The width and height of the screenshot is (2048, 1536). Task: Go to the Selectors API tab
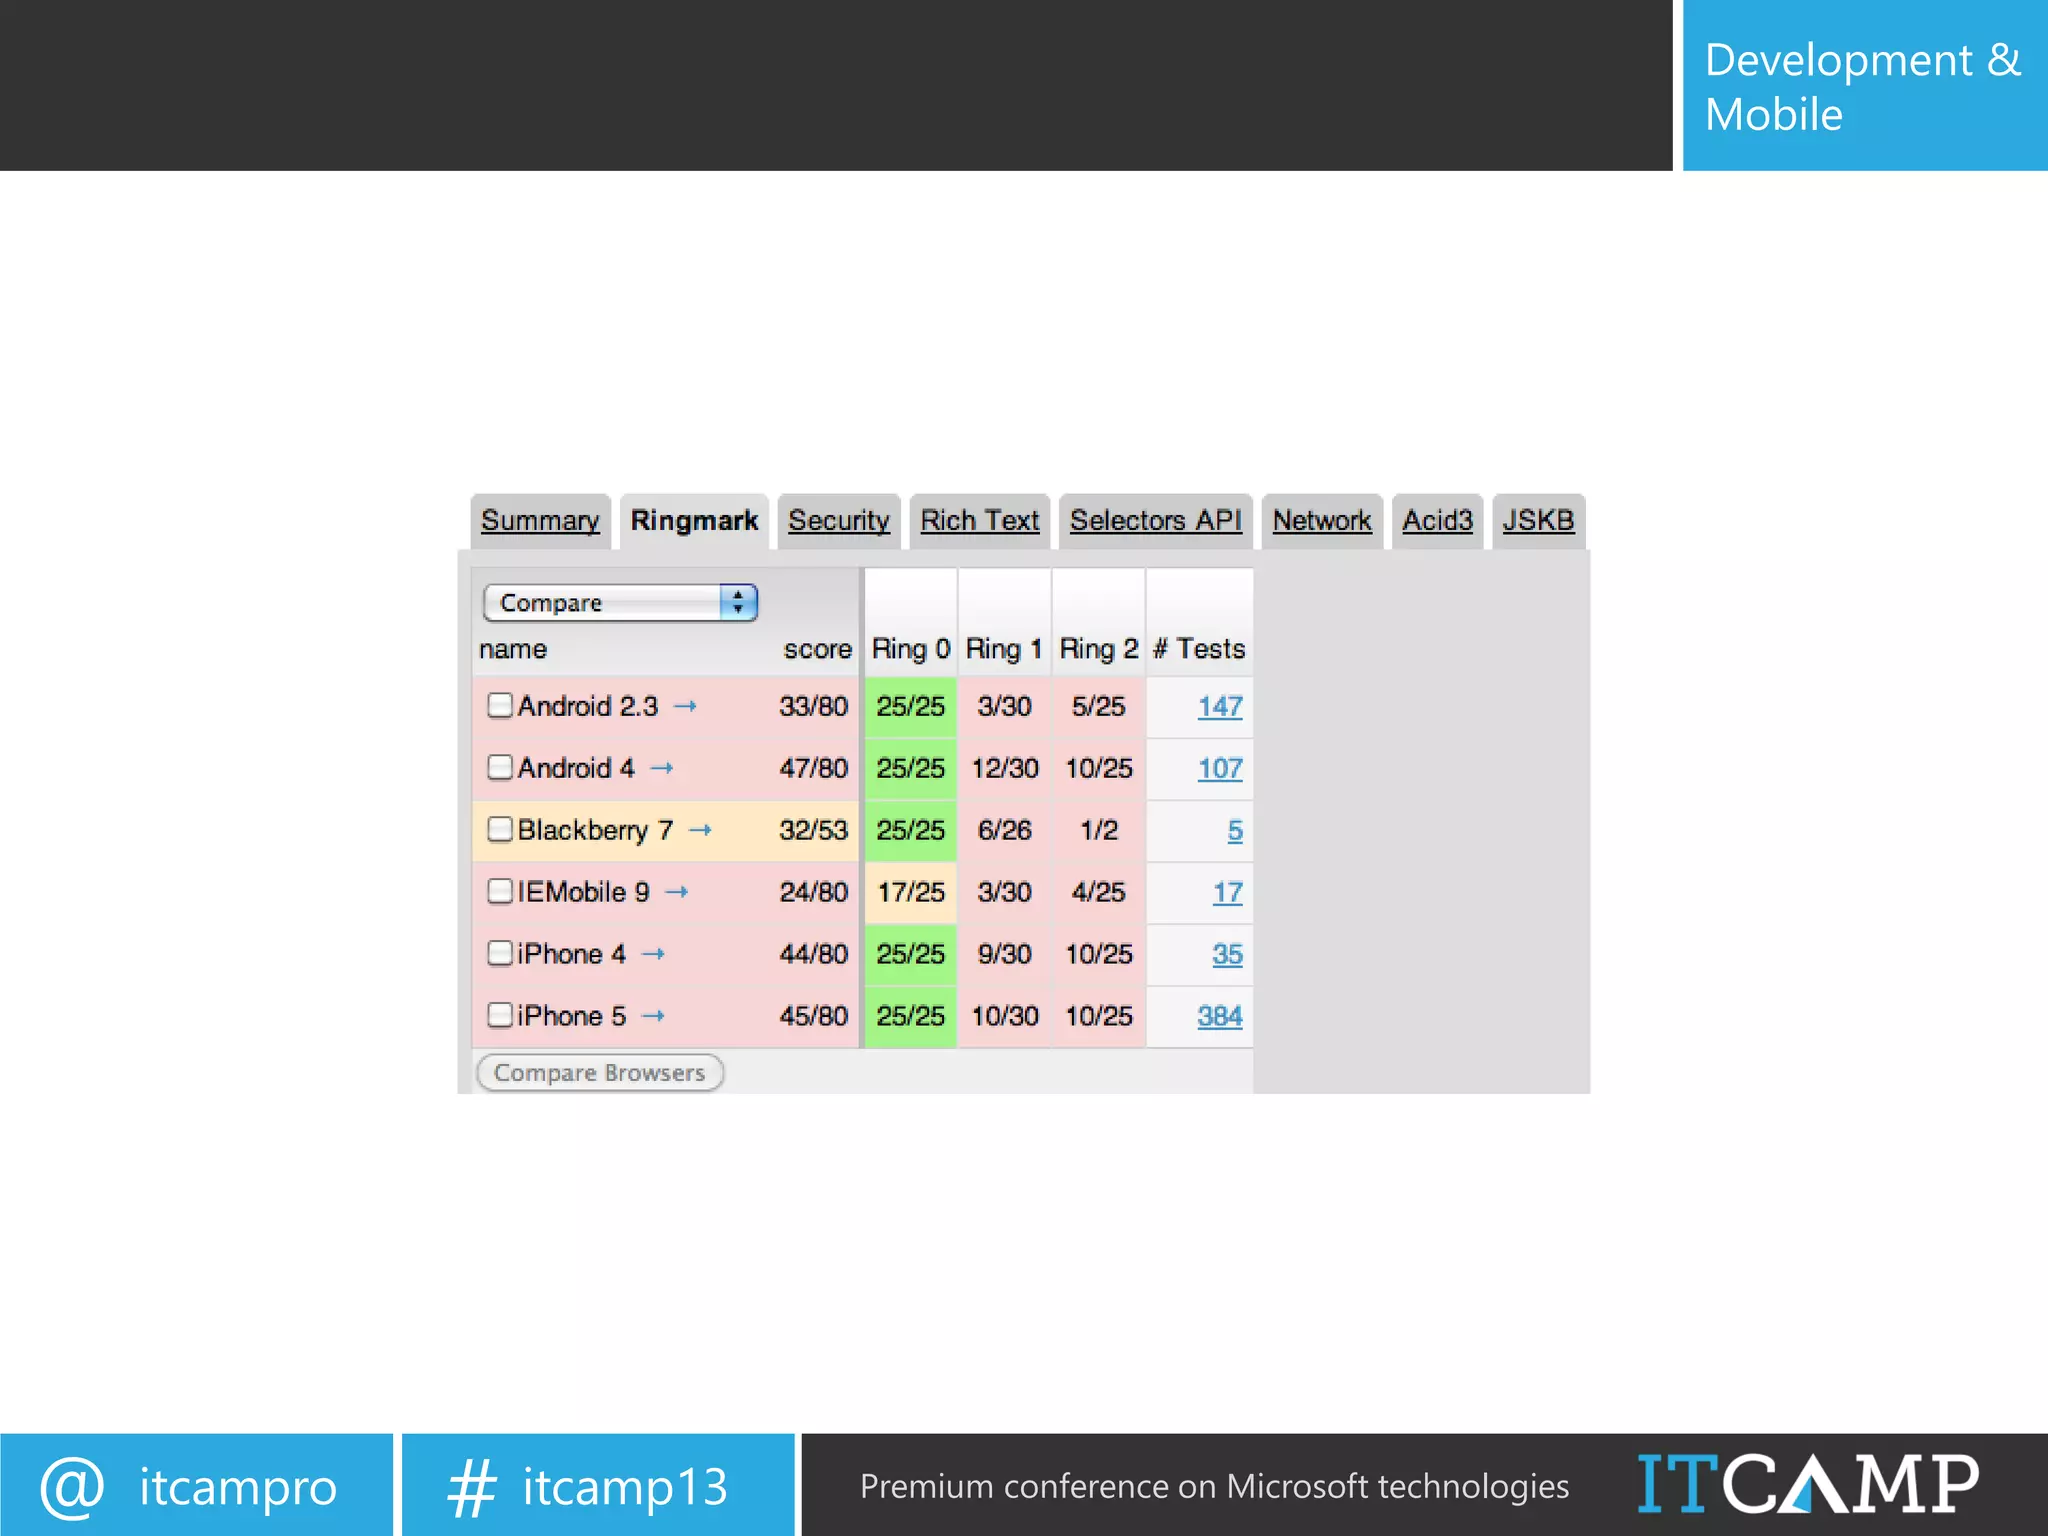pyautogui.click(x=1155, y=521)
